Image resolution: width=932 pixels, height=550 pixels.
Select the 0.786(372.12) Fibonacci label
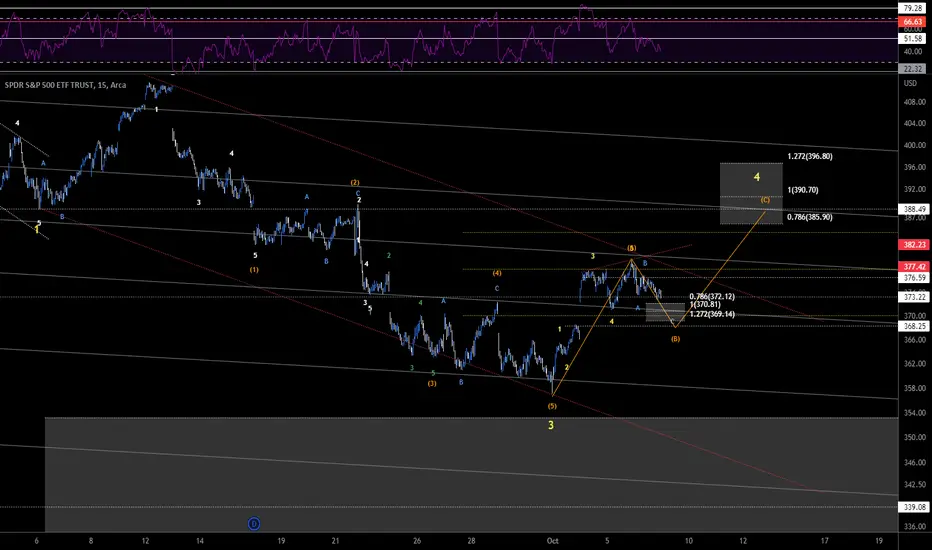pos(711,296)
